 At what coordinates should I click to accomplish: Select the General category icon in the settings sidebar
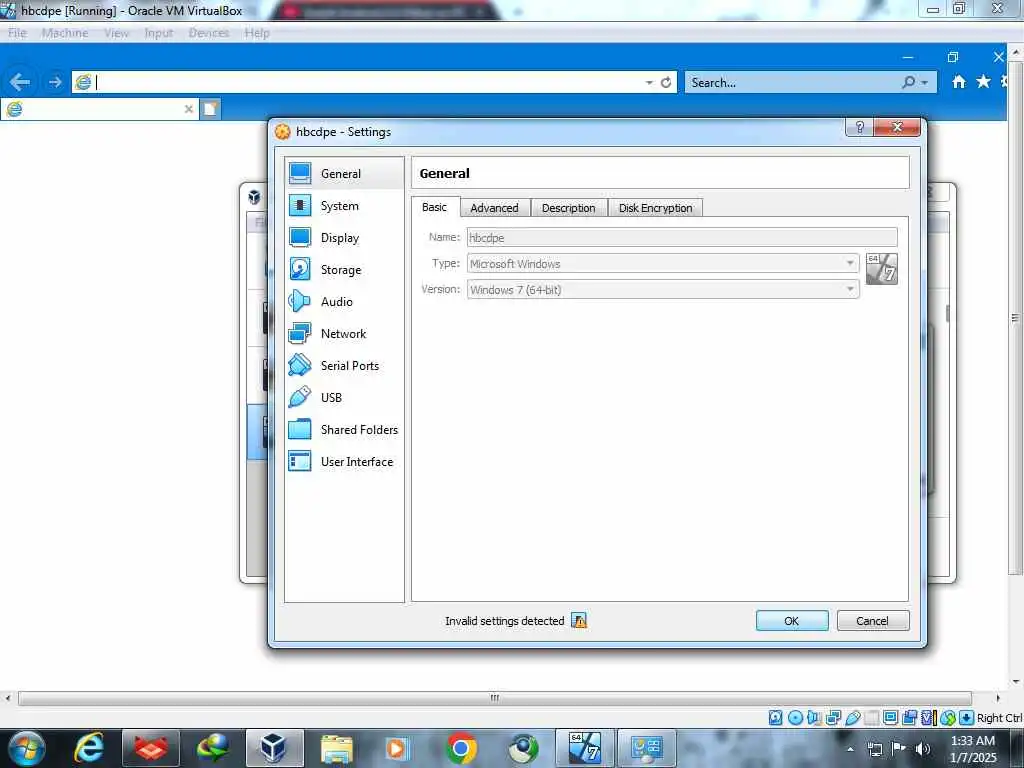point(300,173)
